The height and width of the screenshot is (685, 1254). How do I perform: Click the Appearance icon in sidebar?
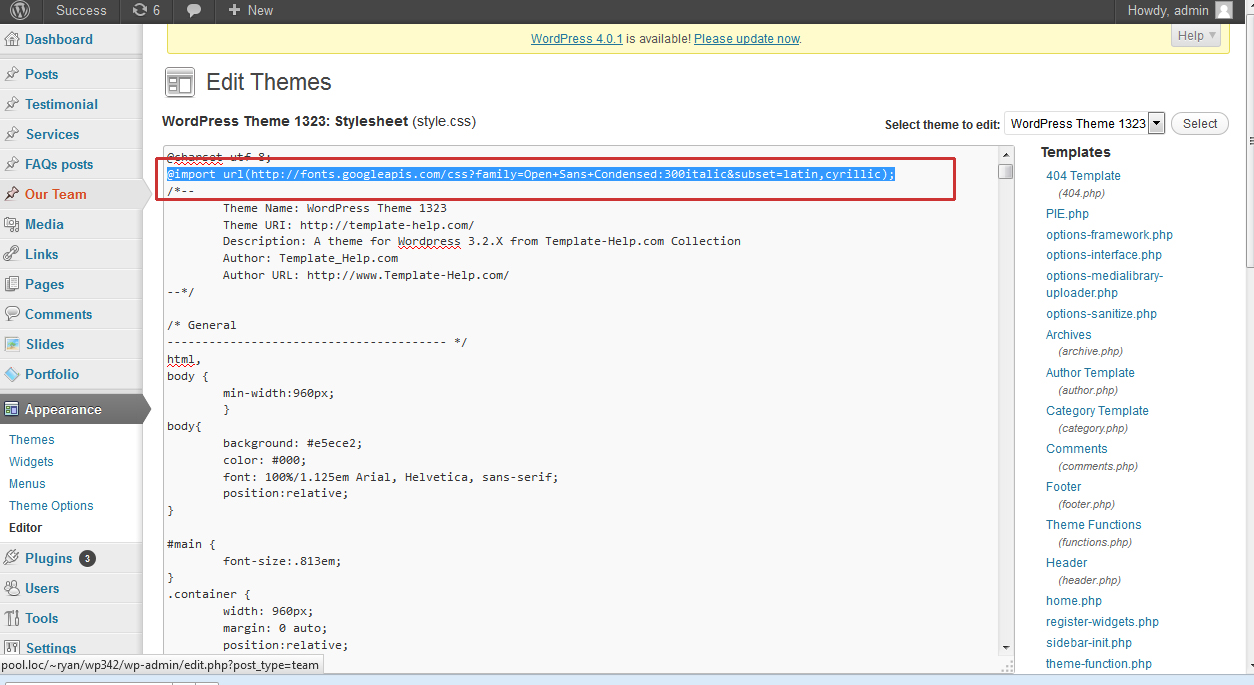(x=12, y=409)
